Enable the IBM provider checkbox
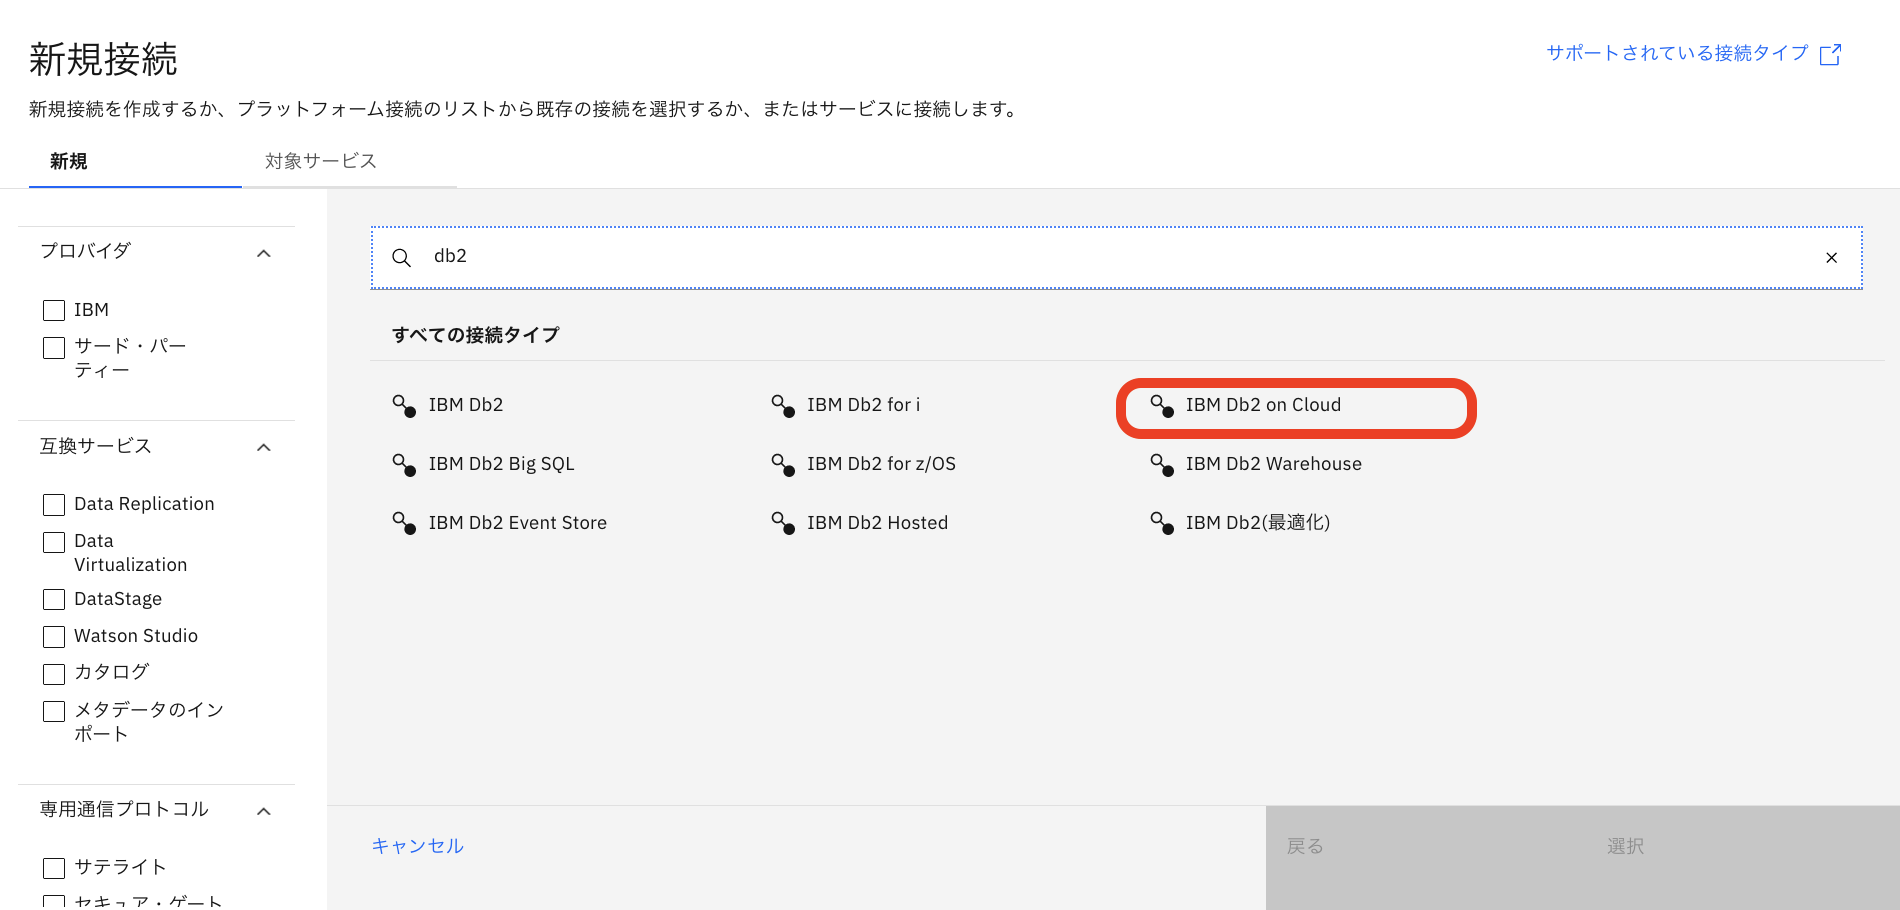Image resolution: width=1900 pixels, height=910 pixels. point(54,310)
